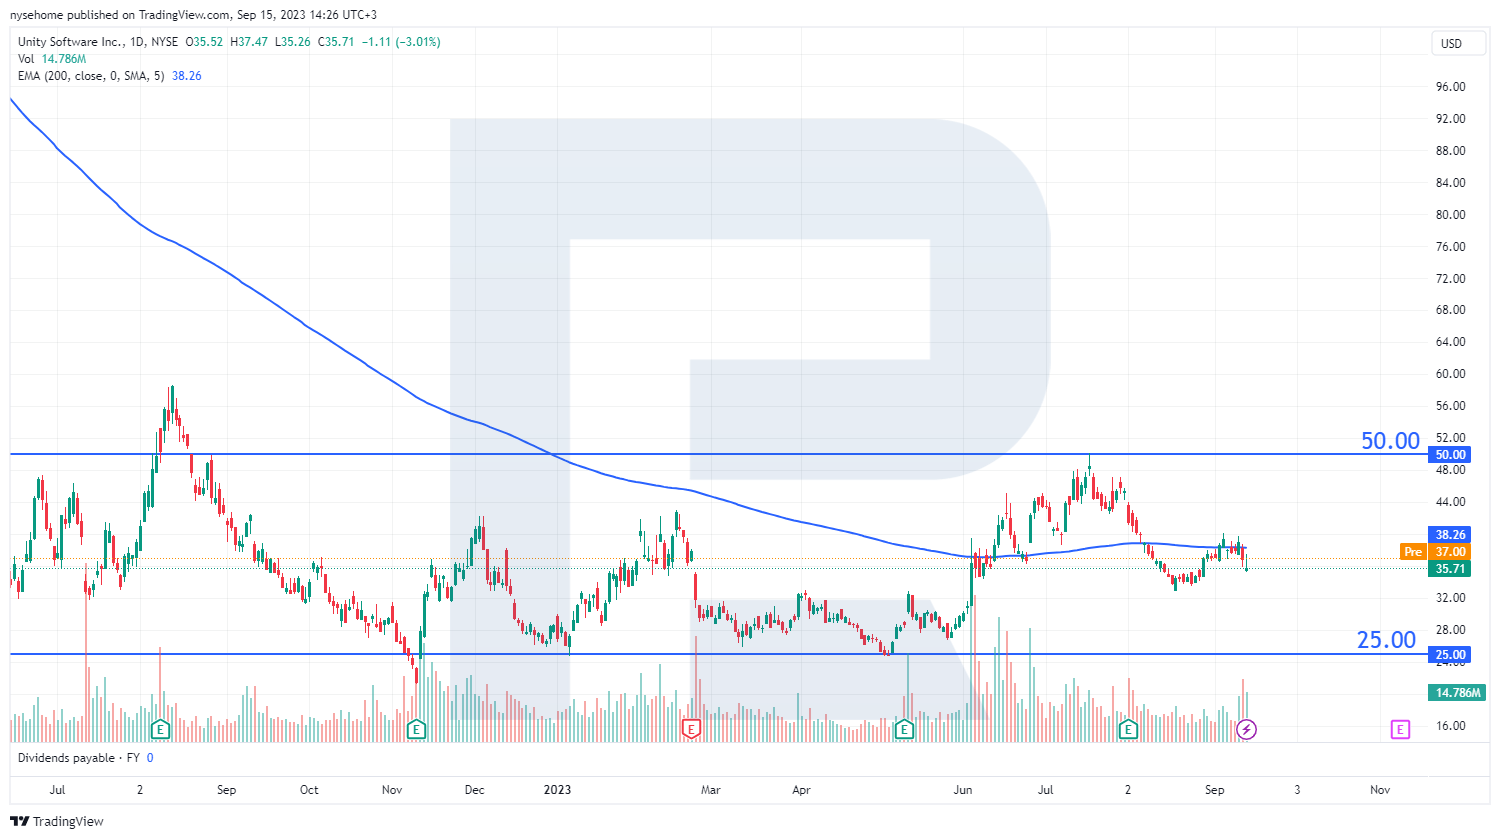Click the Apr label on the time axis
1500x839 pixels.
point(801,790)
